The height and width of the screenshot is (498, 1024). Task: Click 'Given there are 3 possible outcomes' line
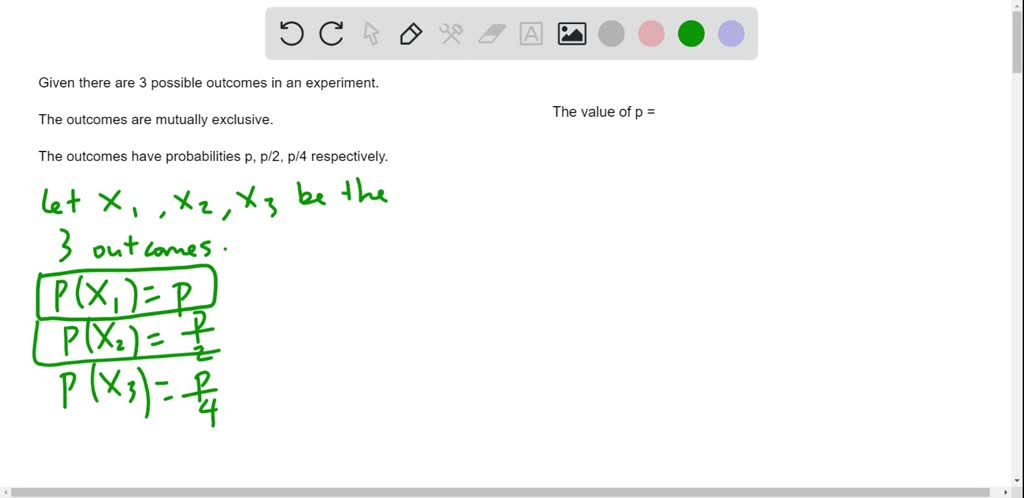[x=208, y=84]
